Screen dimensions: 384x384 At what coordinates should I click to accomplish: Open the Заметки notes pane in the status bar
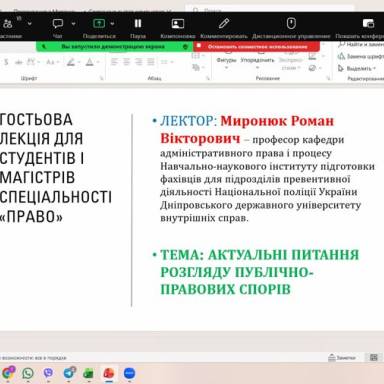pyautogui.click(x=342, y=358)
